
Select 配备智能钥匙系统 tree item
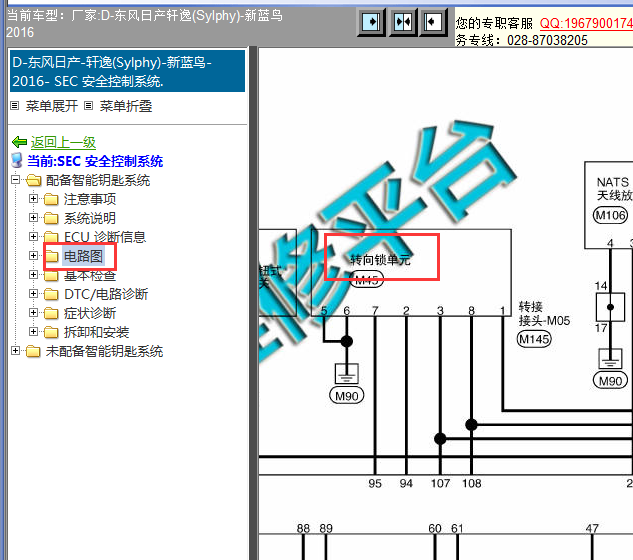[98, 180]
